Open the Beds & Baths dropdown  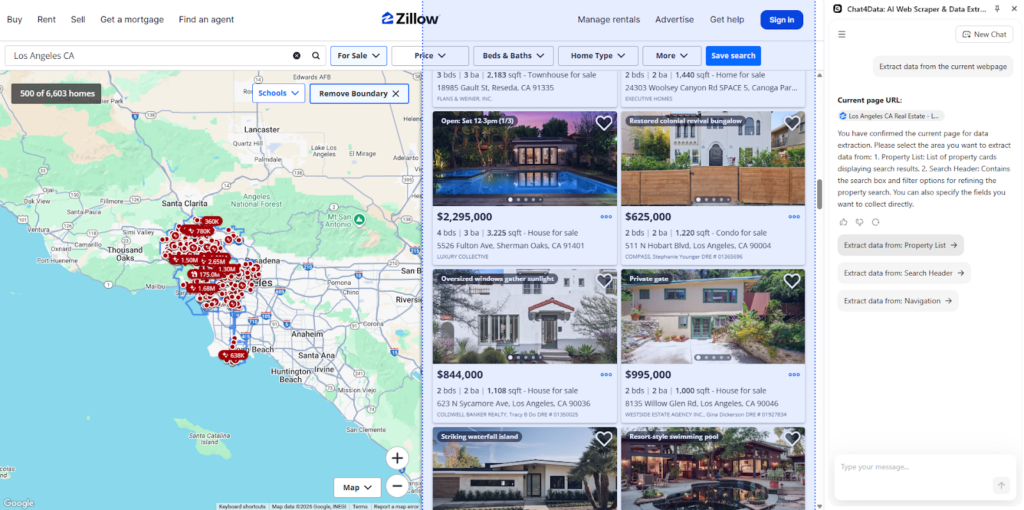(513, 56)
